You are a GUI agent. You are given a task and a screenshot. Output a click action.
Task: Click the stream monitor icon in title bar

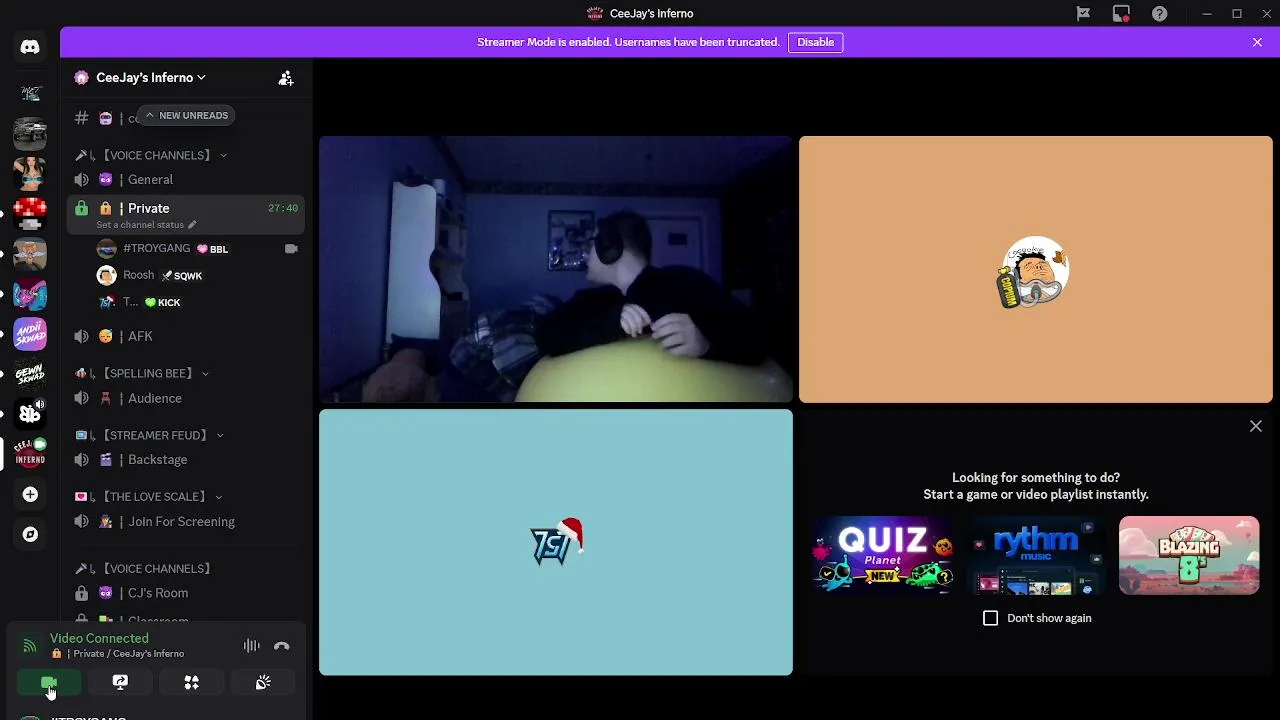1121,13
